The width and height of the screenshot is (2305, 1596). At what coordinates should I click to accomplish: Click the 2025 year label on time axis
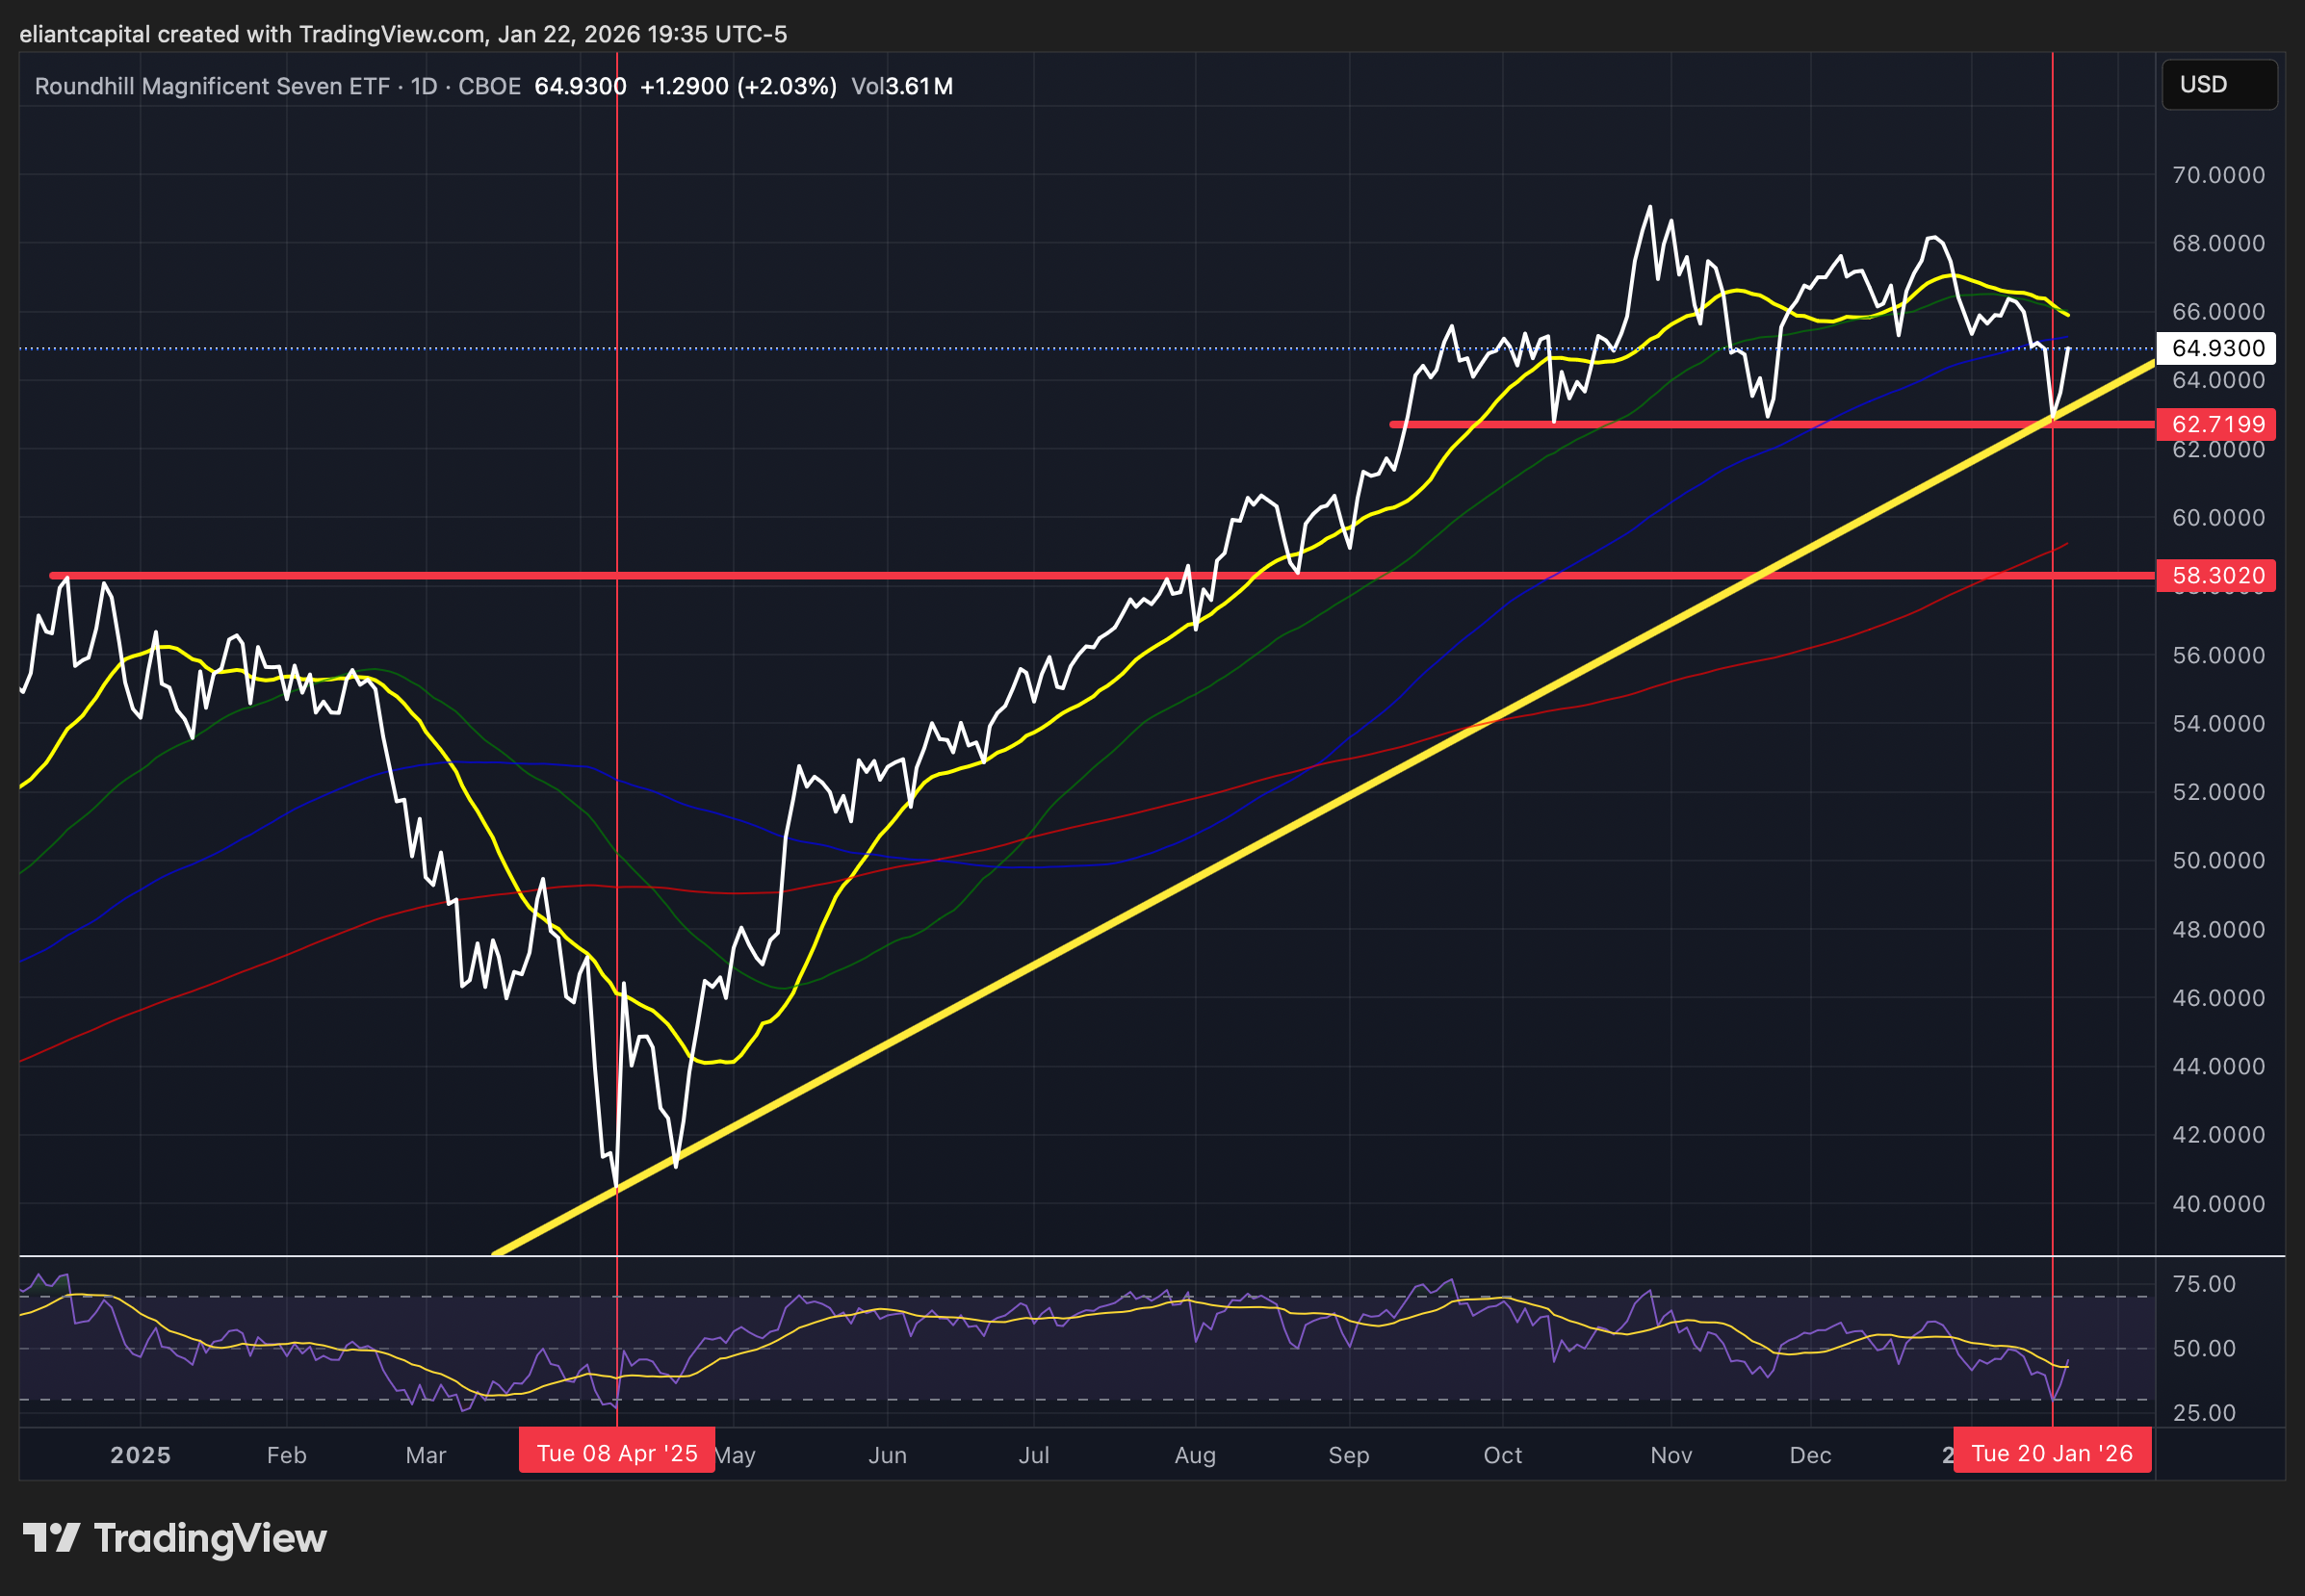coord(140,1455)
